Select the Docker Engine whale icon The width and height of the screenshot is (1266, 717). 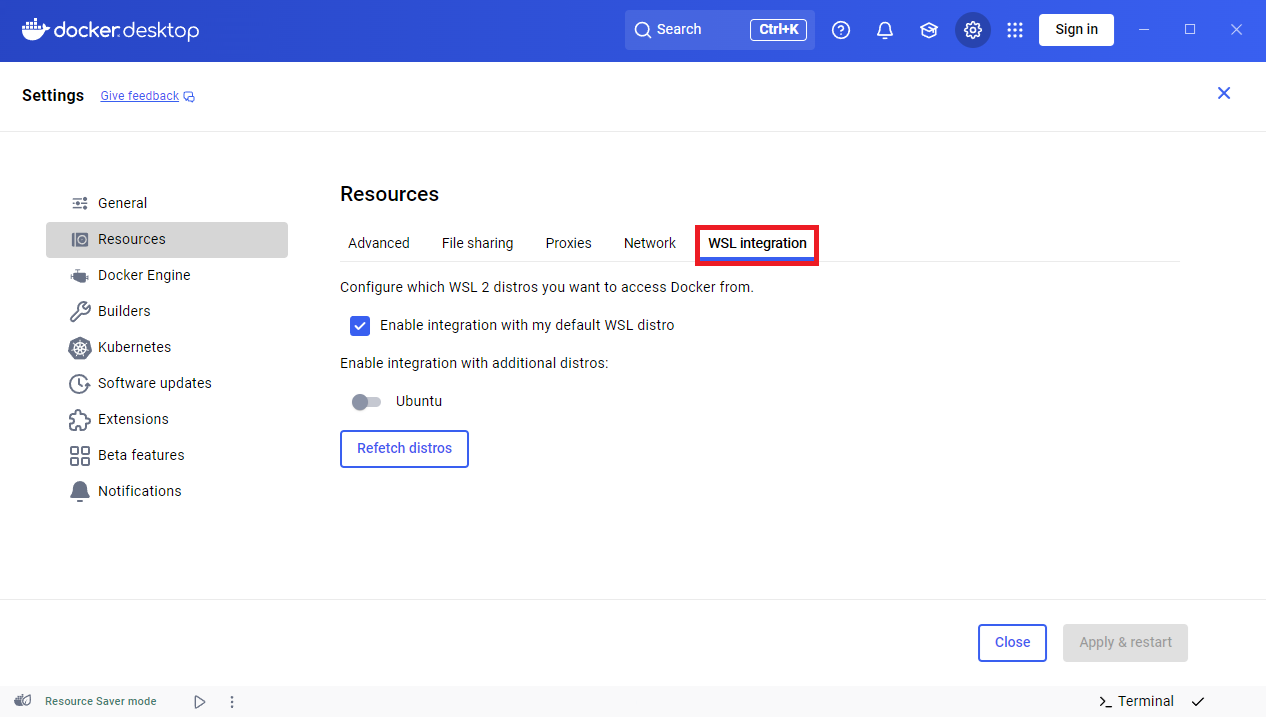tap(79, 275)
